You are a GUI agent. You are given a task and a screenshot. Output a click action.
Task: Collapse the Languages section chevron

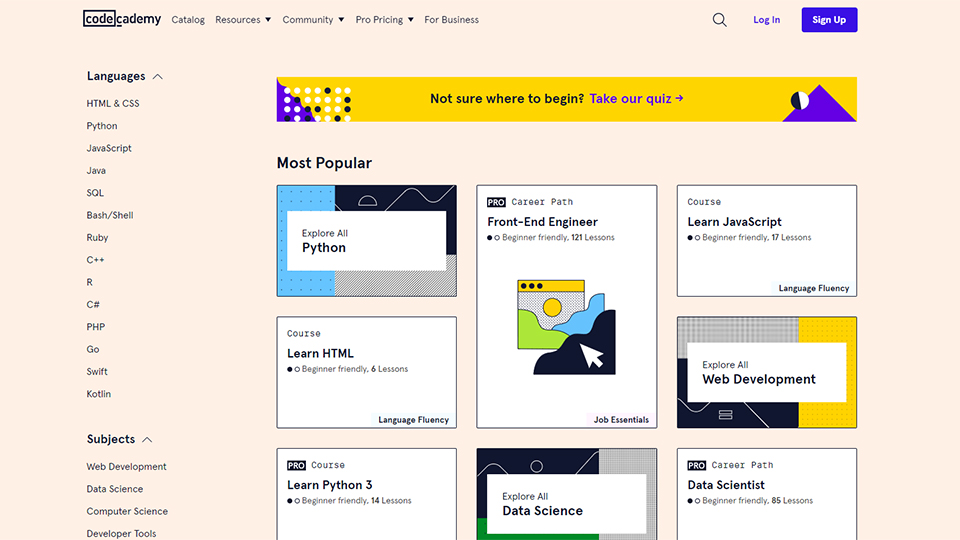coord(157,77)
